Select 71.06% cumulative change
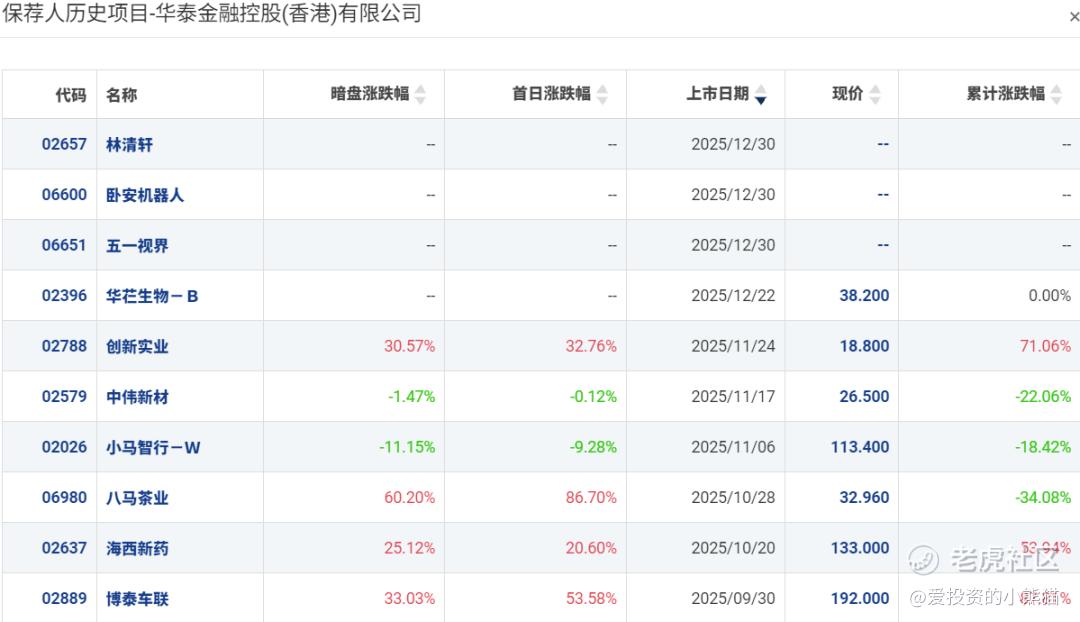Image resolution: width=1080 pixels, height=622 pixels. [x=1045, y=346]
